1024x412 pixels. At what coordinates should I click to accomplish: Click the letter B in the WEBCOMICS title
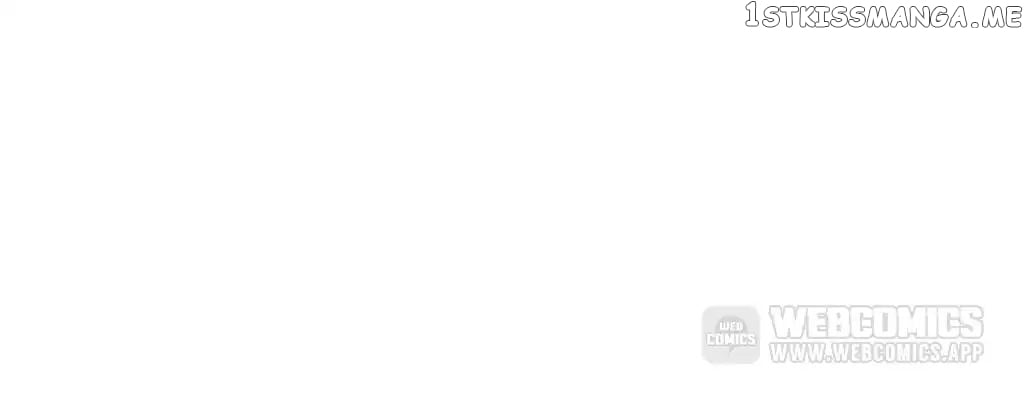point(839,323)
